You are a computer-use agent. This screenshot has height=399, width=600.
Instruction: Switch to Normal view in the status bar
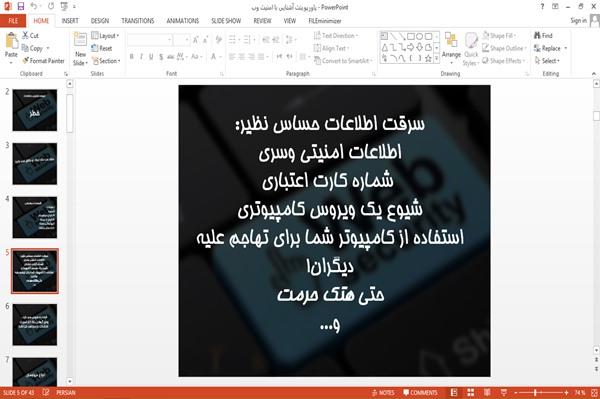tap(454, 392)
